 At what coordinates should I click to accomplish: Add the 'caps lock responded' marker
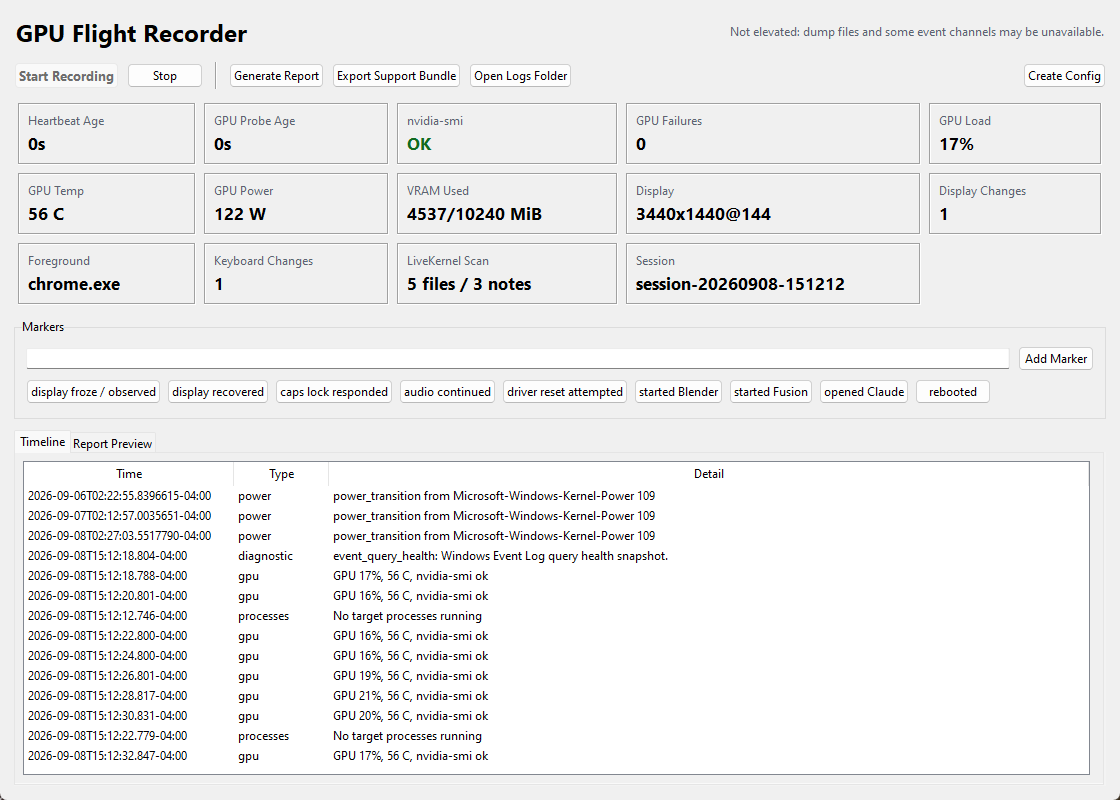tap(334, 391)
